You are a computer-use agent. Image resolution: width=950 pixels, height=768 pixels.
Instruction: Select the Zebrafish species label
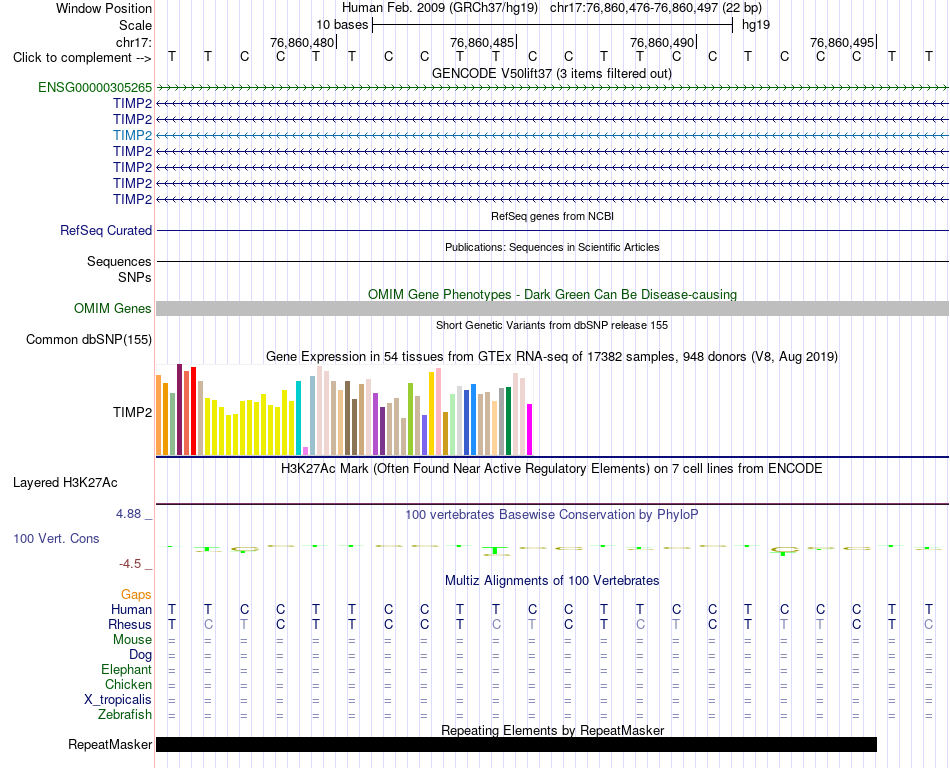pyautogui.click(x=125, y=715)
